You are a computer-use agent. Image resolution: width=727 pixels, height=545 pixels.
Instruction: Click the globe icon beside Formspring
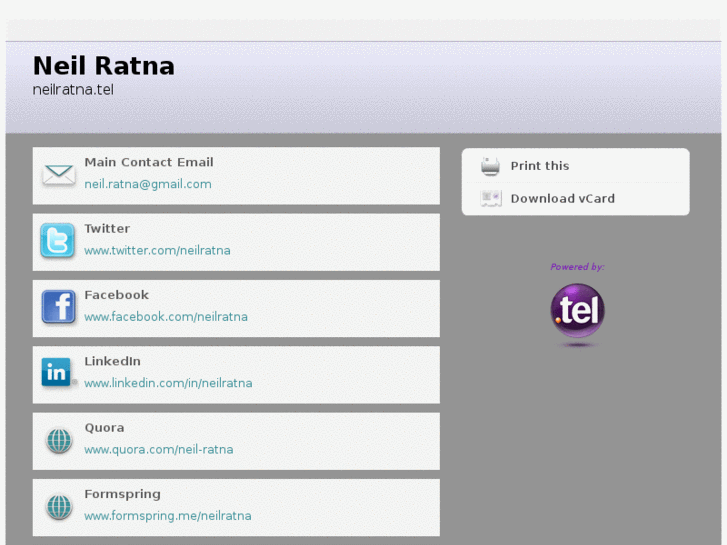tap(59, 507)
